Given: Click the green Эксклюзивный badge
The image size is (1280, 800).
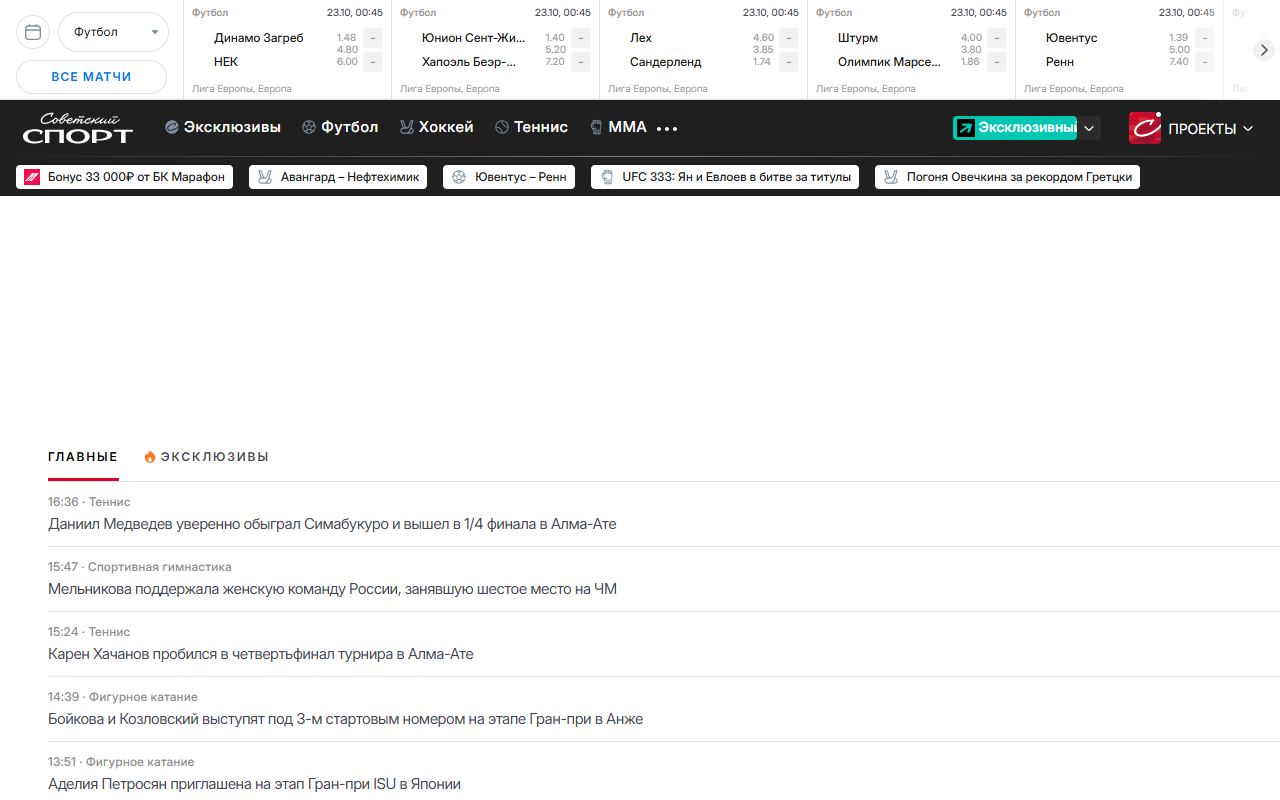Looking at the screenshot, I should tap(1015, 128).
